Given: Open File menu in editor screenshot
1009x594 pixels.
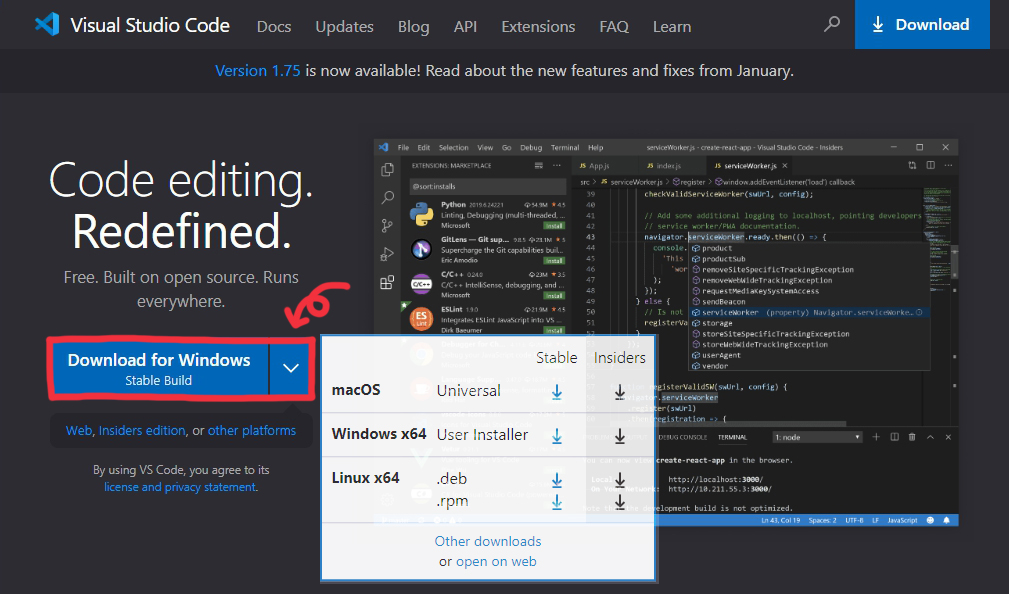Looking at the screenshot, I should (x=403, y=147).
